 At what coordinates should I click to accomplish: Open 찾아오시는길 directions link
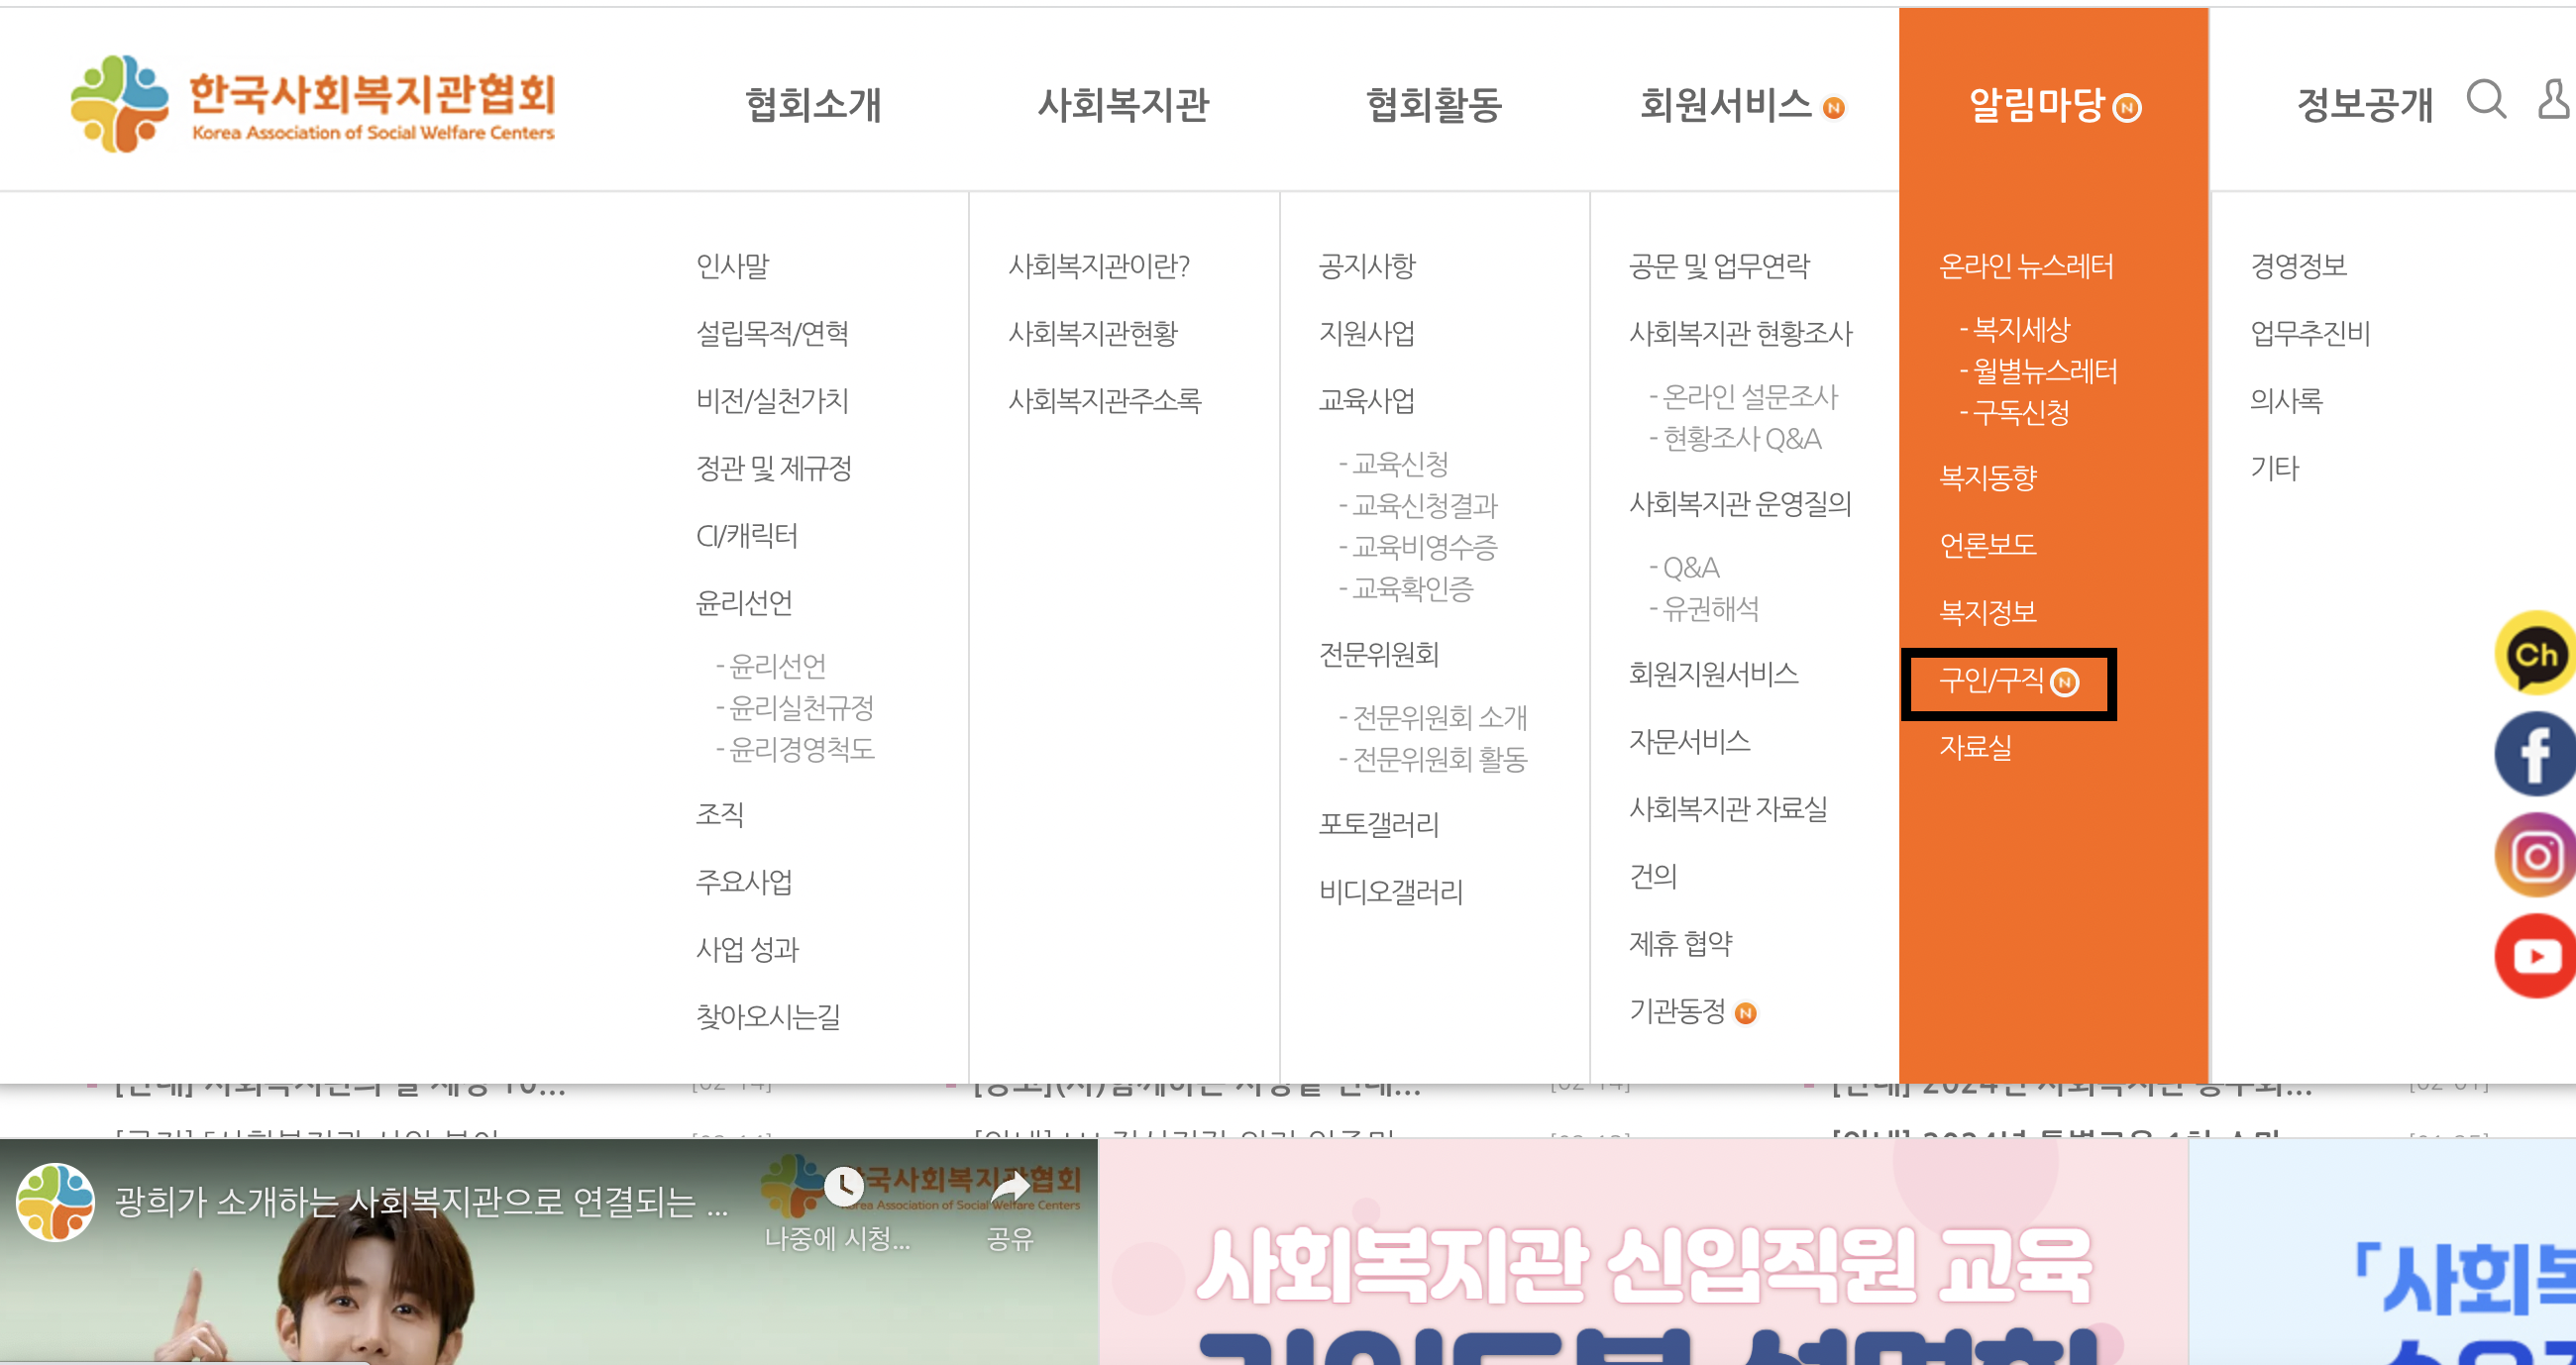tap(768, 1016)
